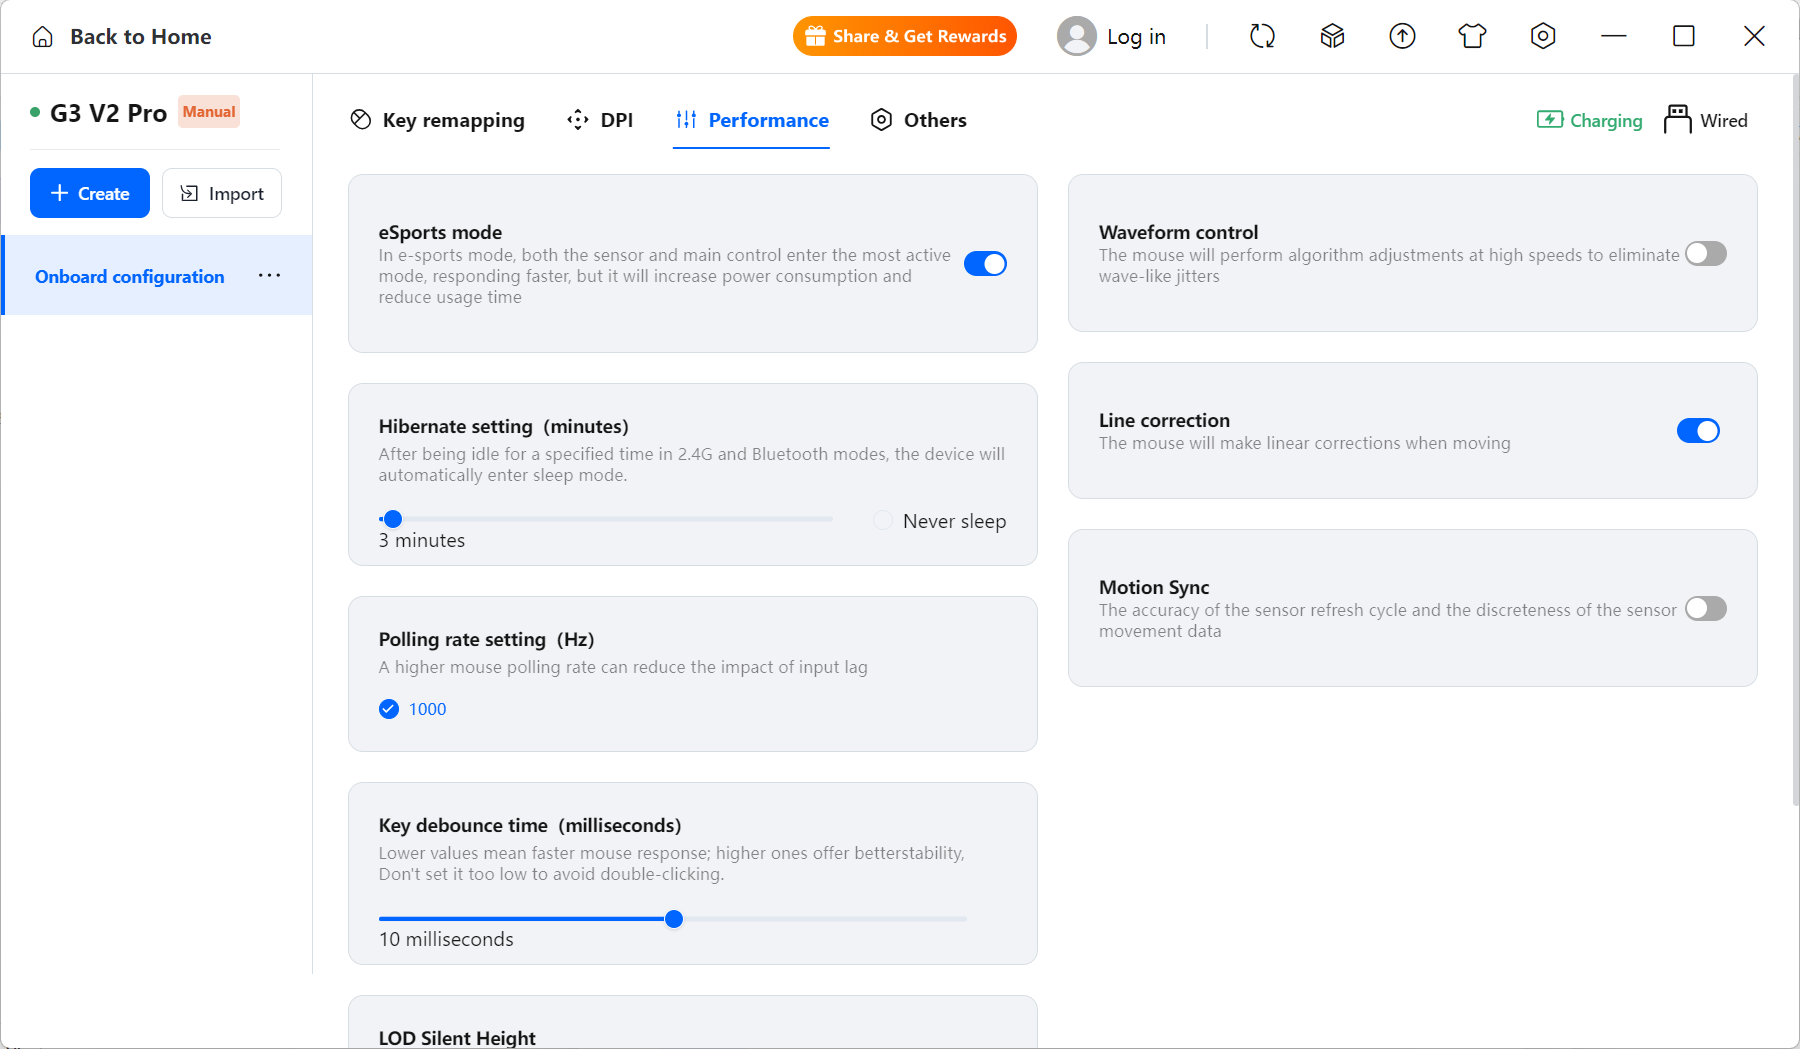The image size is (1800, 1049).
Task: Open the Onboard configuration three-dots menu
Action: (x=269, y=276)
